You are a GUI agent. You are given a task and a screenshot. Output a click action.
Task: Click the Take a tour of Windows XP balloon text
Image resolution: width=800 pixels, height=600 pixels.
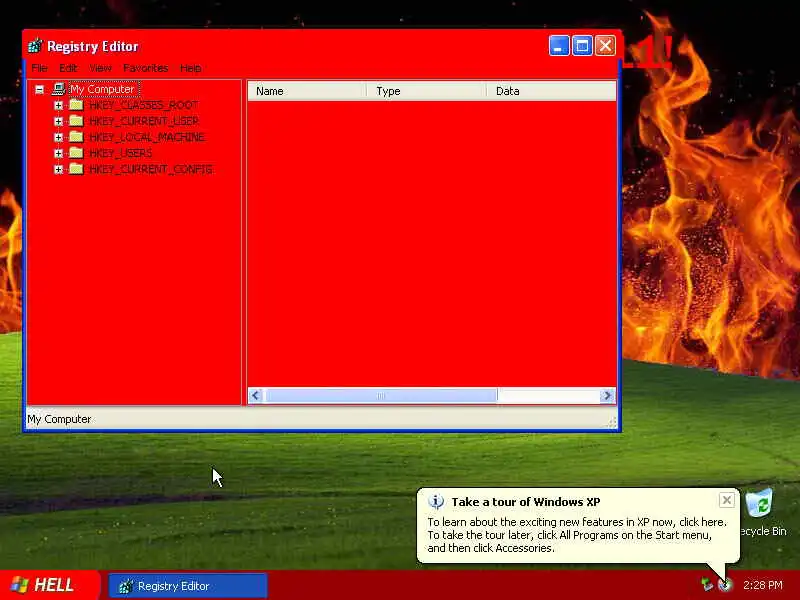[x=526, y=502]
